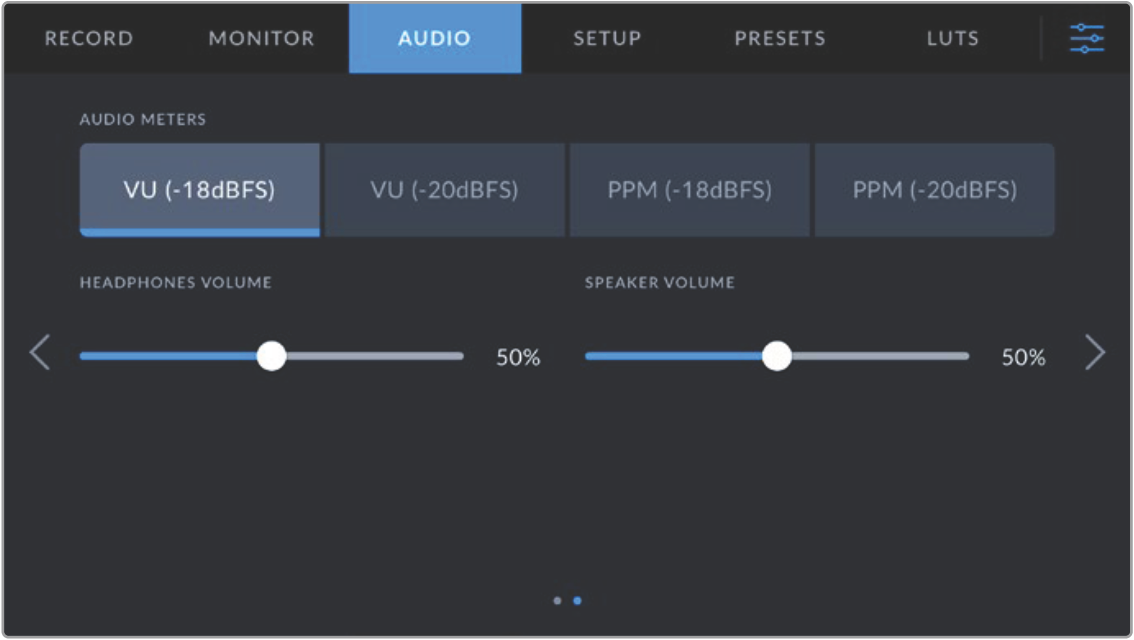Click the headphones volume slider track's right end
The width and height of the screenshot is (1134, 640).
point(458,356)
